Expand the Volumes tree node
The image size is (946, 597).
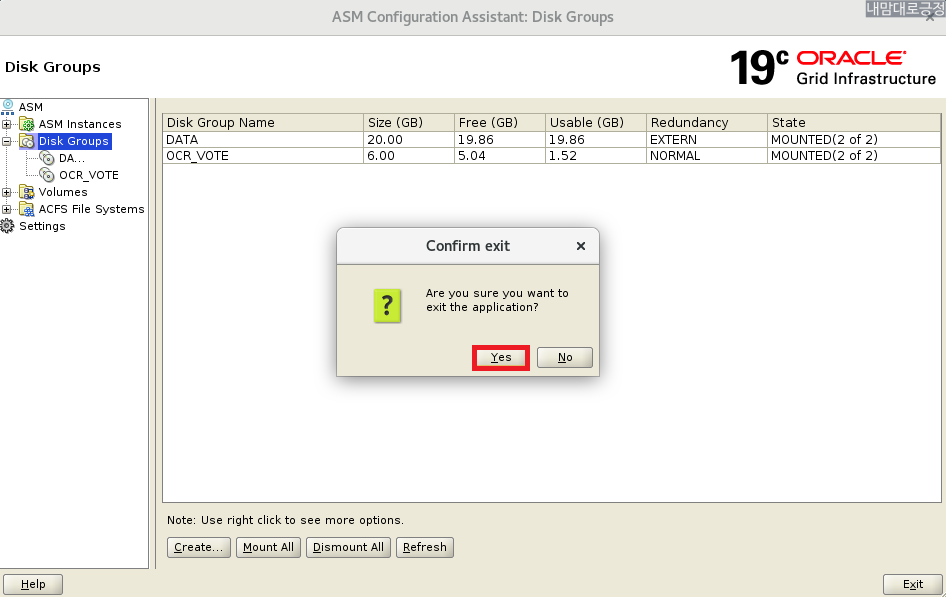pyautogui.click(x=7, y=192)
